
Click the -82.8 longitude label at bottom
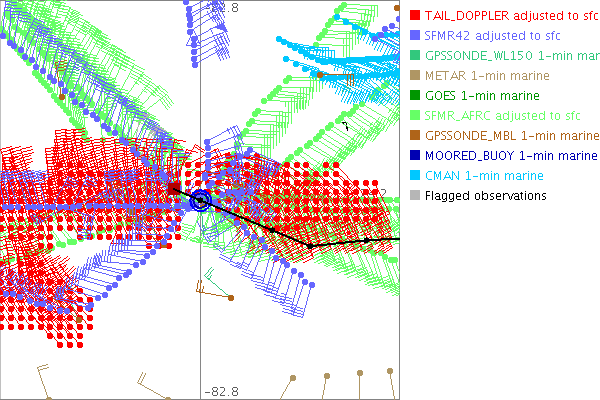pyautogui.click(x=222, y=391)
